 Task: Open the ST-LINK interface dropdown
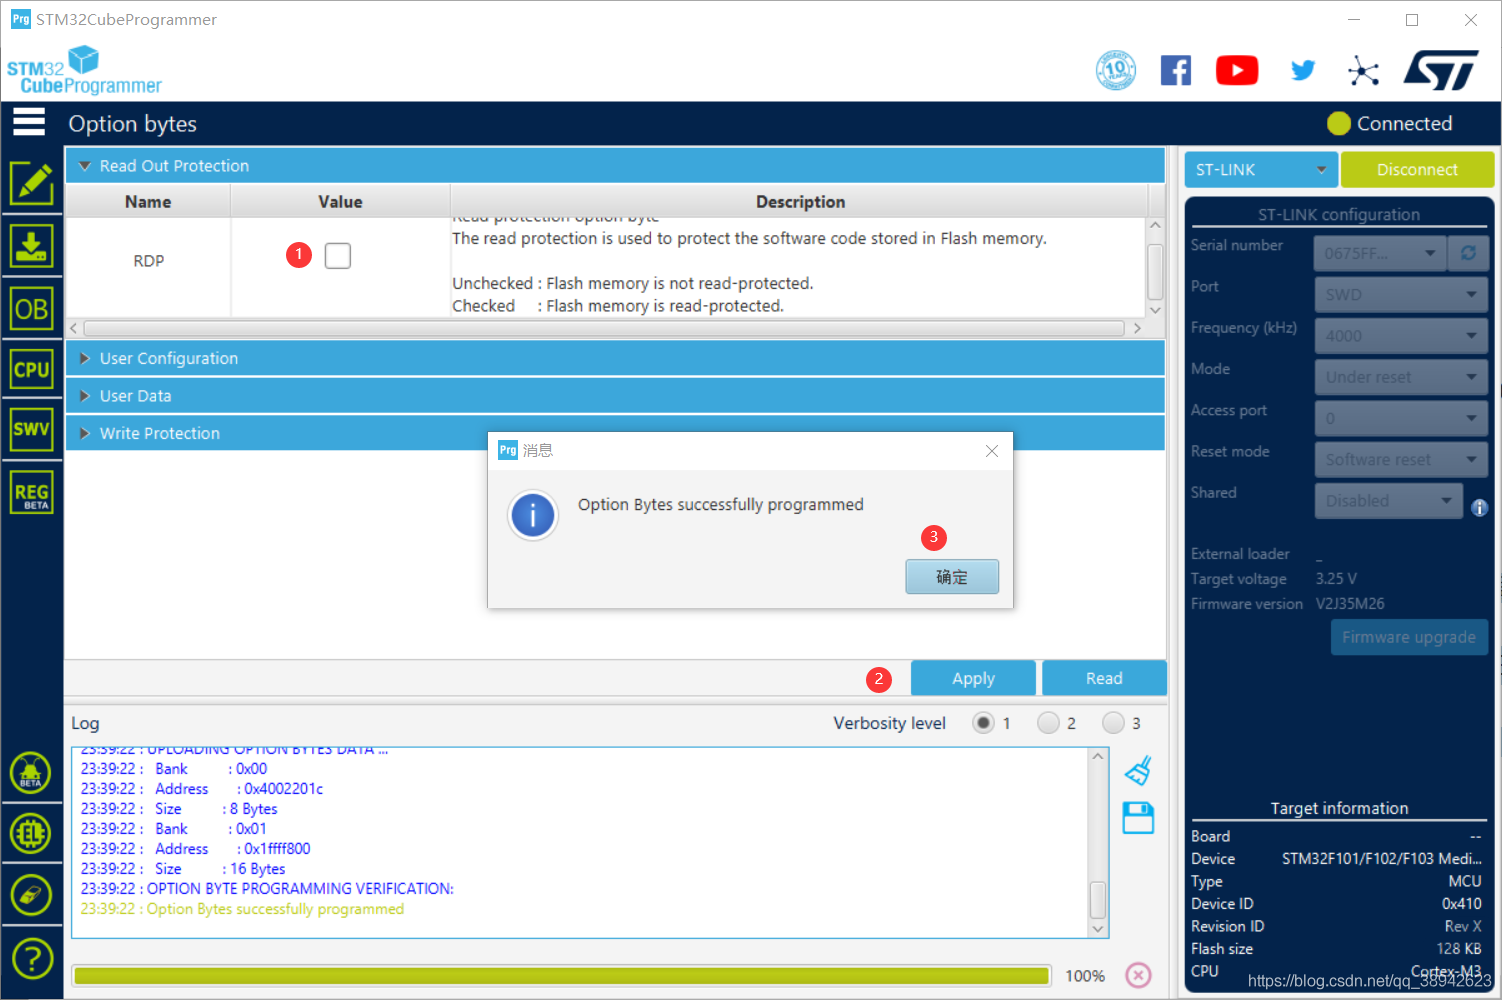(1260, 170)
